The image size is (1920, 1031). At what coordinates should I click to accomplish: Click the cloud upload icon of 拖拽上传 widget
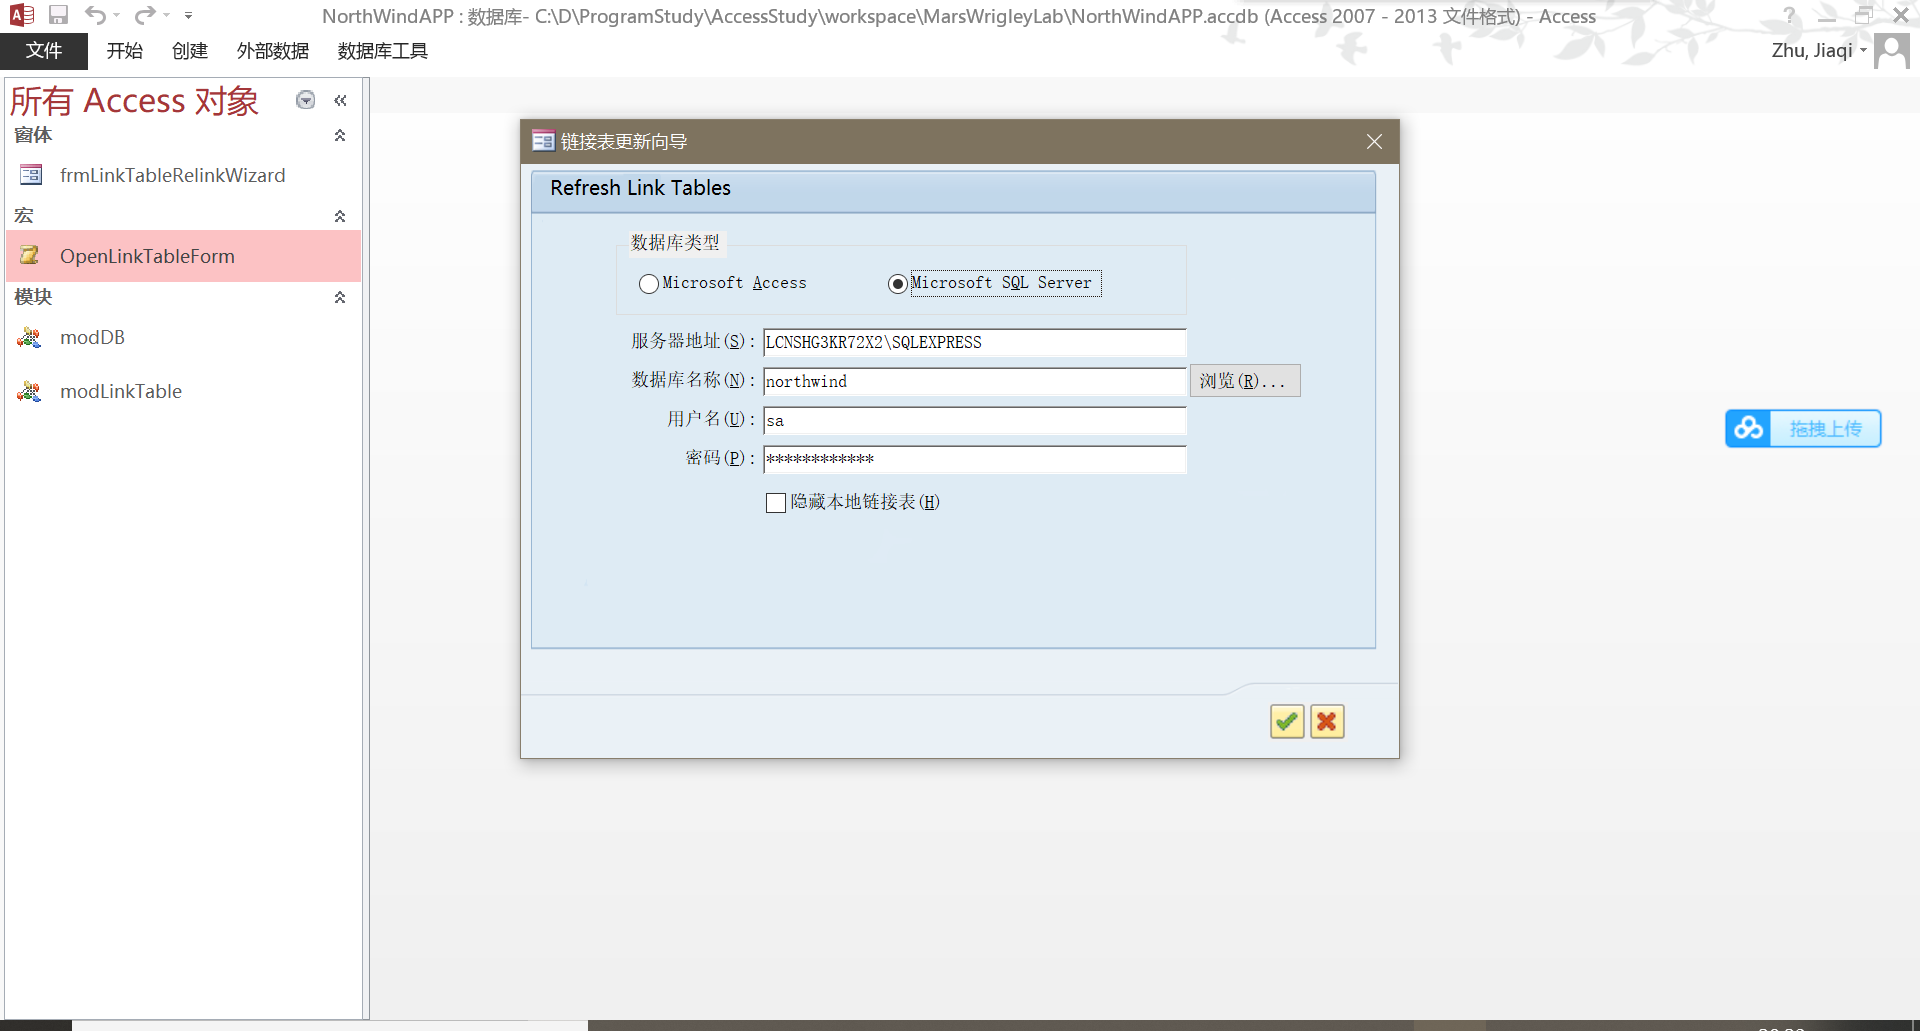1748,428
